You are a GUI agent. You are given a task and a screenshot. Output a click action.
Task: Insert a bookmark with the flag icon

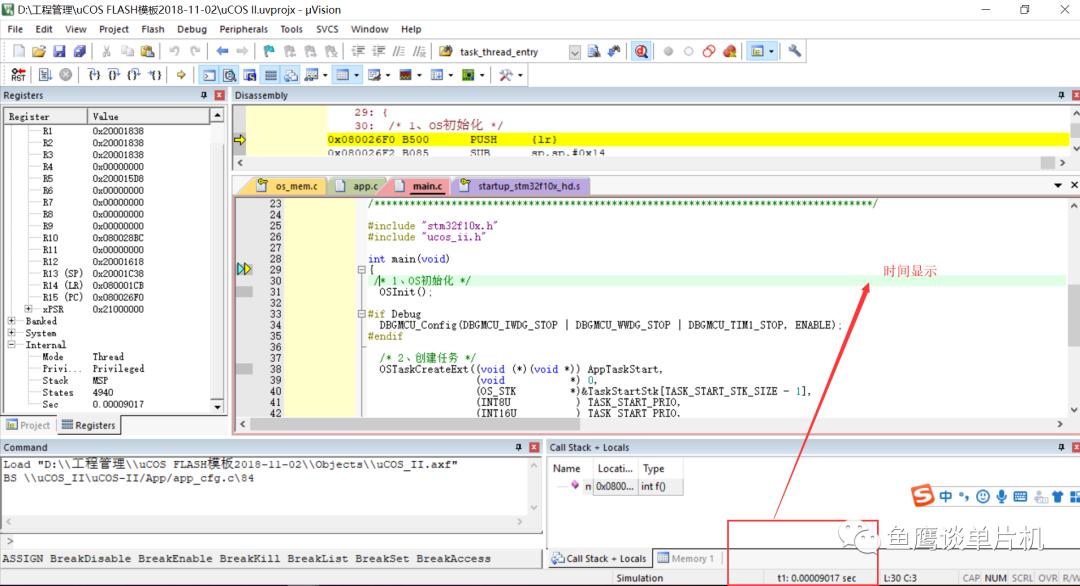tap(269, 51)
